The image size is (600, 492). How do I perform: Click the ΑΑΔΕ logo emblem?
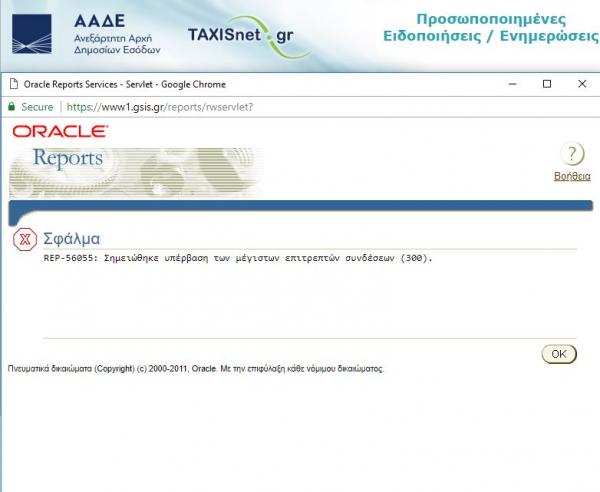tap(32, 35)
